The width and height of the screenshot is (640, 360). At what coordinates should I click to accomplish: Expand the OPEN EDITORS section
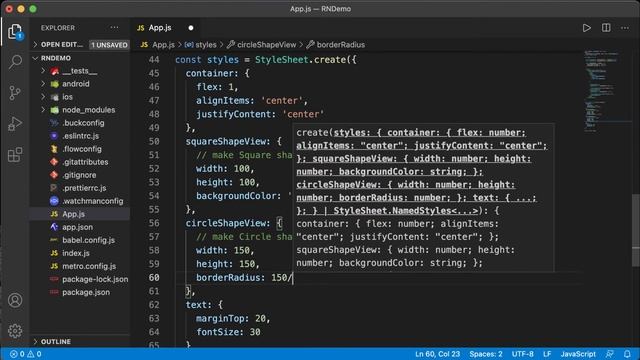coord(61,44)
